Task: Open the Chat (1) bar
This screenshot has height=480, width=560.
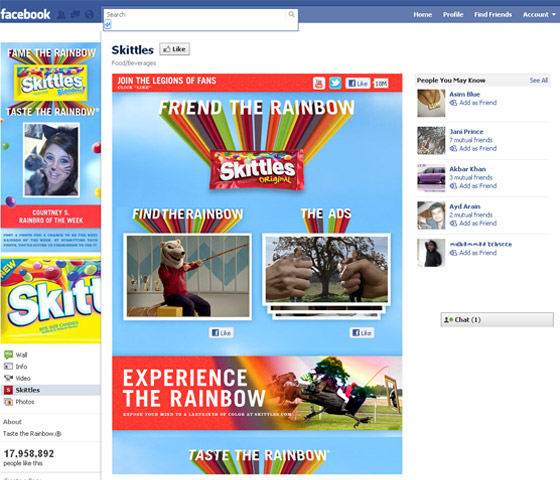Action: click(497, 320)
